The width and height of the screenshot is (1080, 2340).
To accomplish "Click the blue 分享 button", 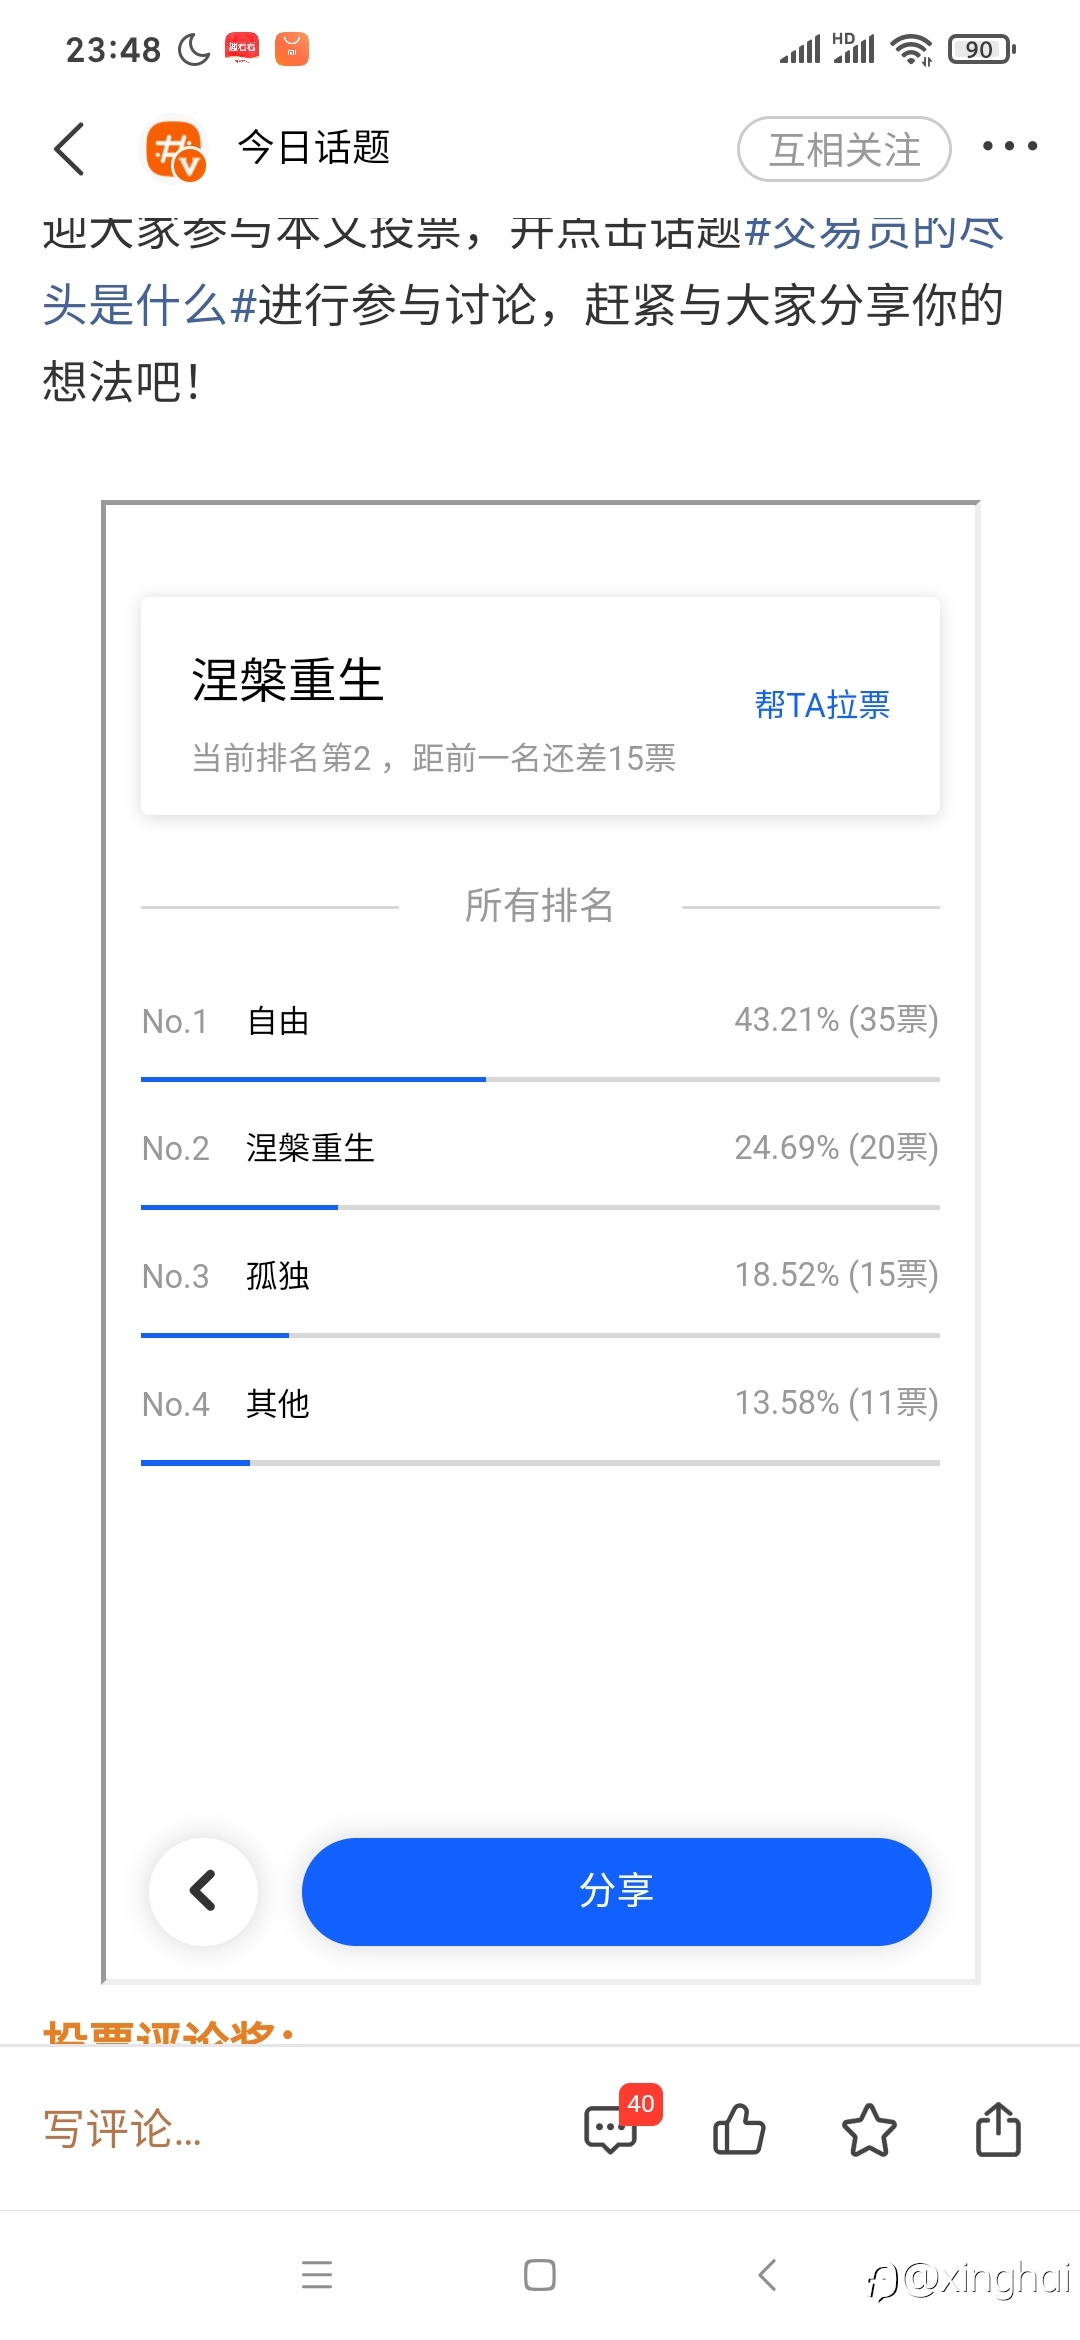I will 616,1891.
